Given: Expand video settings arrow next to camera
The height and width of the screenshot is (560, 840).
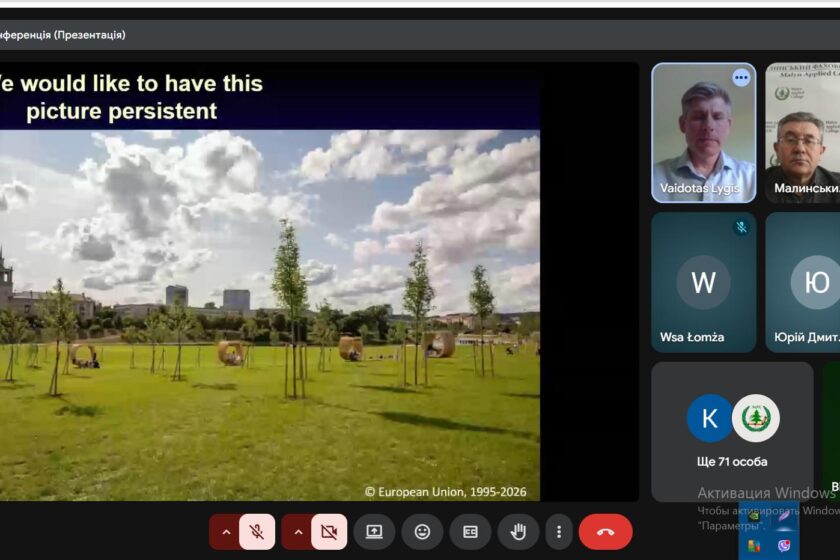Looking at the screenshot, I should click(x=298, y=532).
